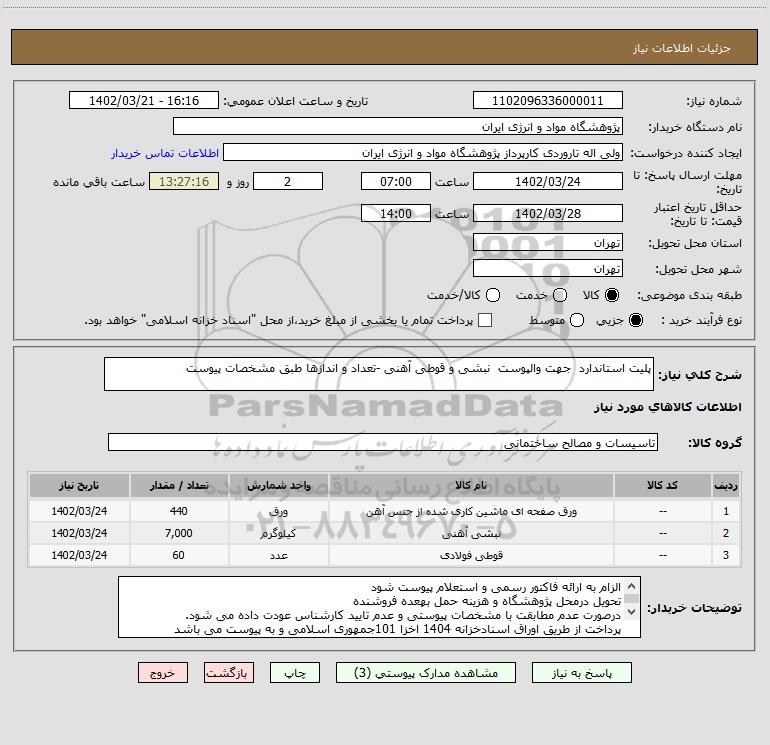Click the price validity time 14:00 field
The image size is (770, 745).
396,213
